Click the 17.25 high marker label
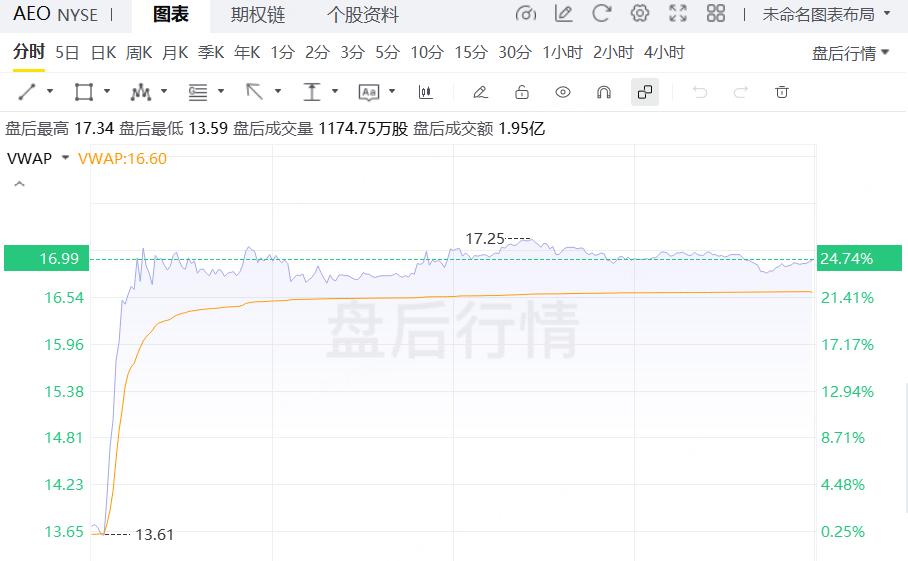 click(x=485, y=239)
